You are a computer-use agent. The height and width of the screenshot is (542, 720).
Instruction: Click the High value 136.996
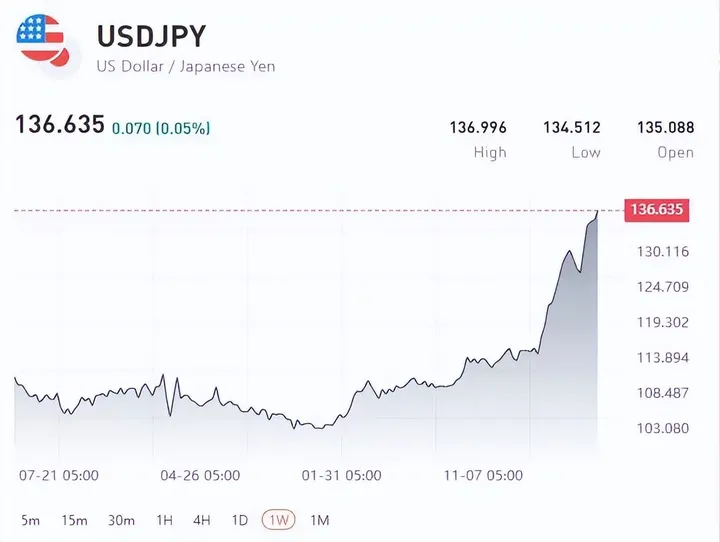(478, 127)
